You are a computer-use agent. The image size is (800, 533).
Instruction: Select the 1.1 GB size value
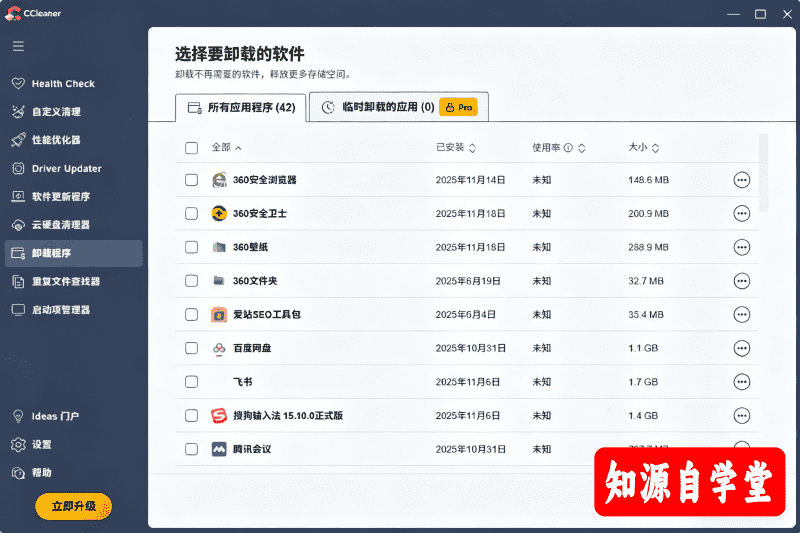[643, 348]
